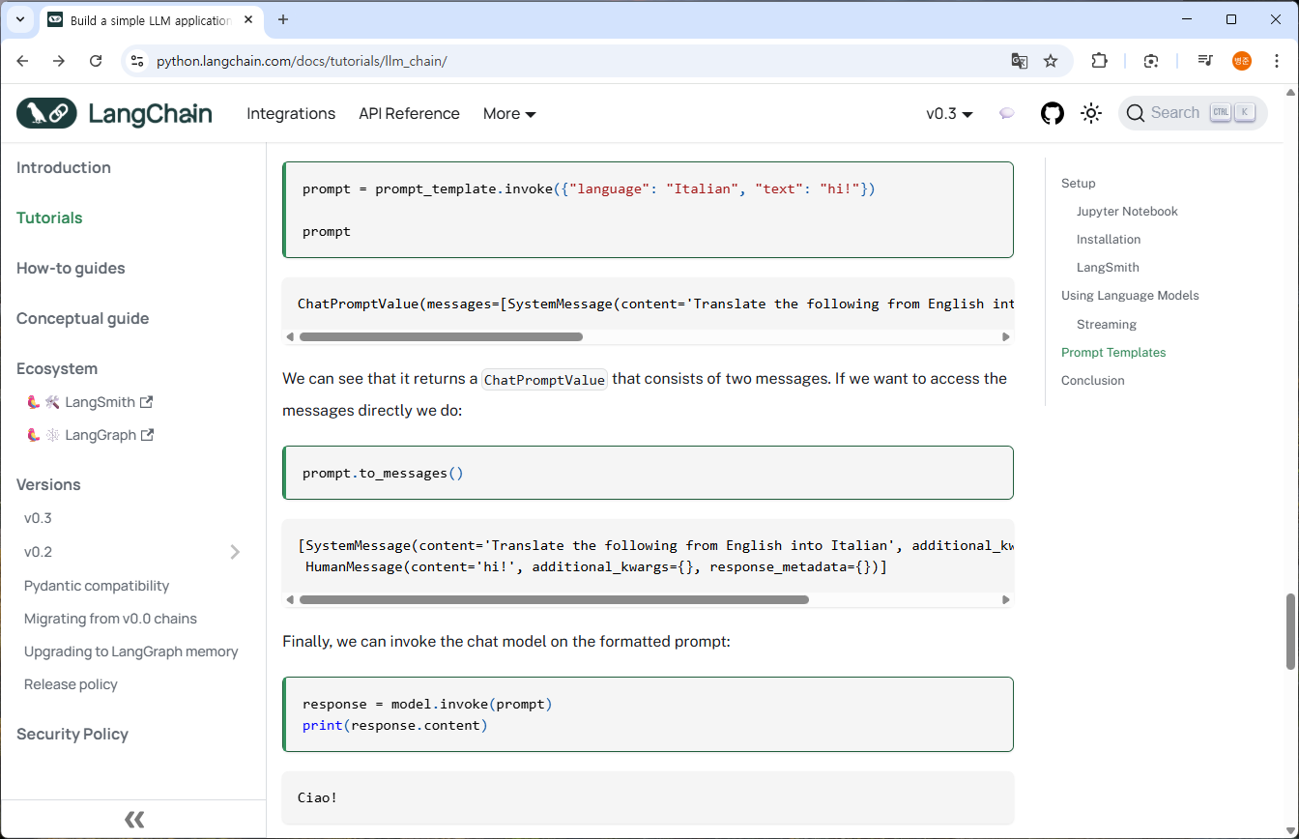Click the search magnifier icon
Viewport: 1299px width, 839px height.
click(1135, 113)
